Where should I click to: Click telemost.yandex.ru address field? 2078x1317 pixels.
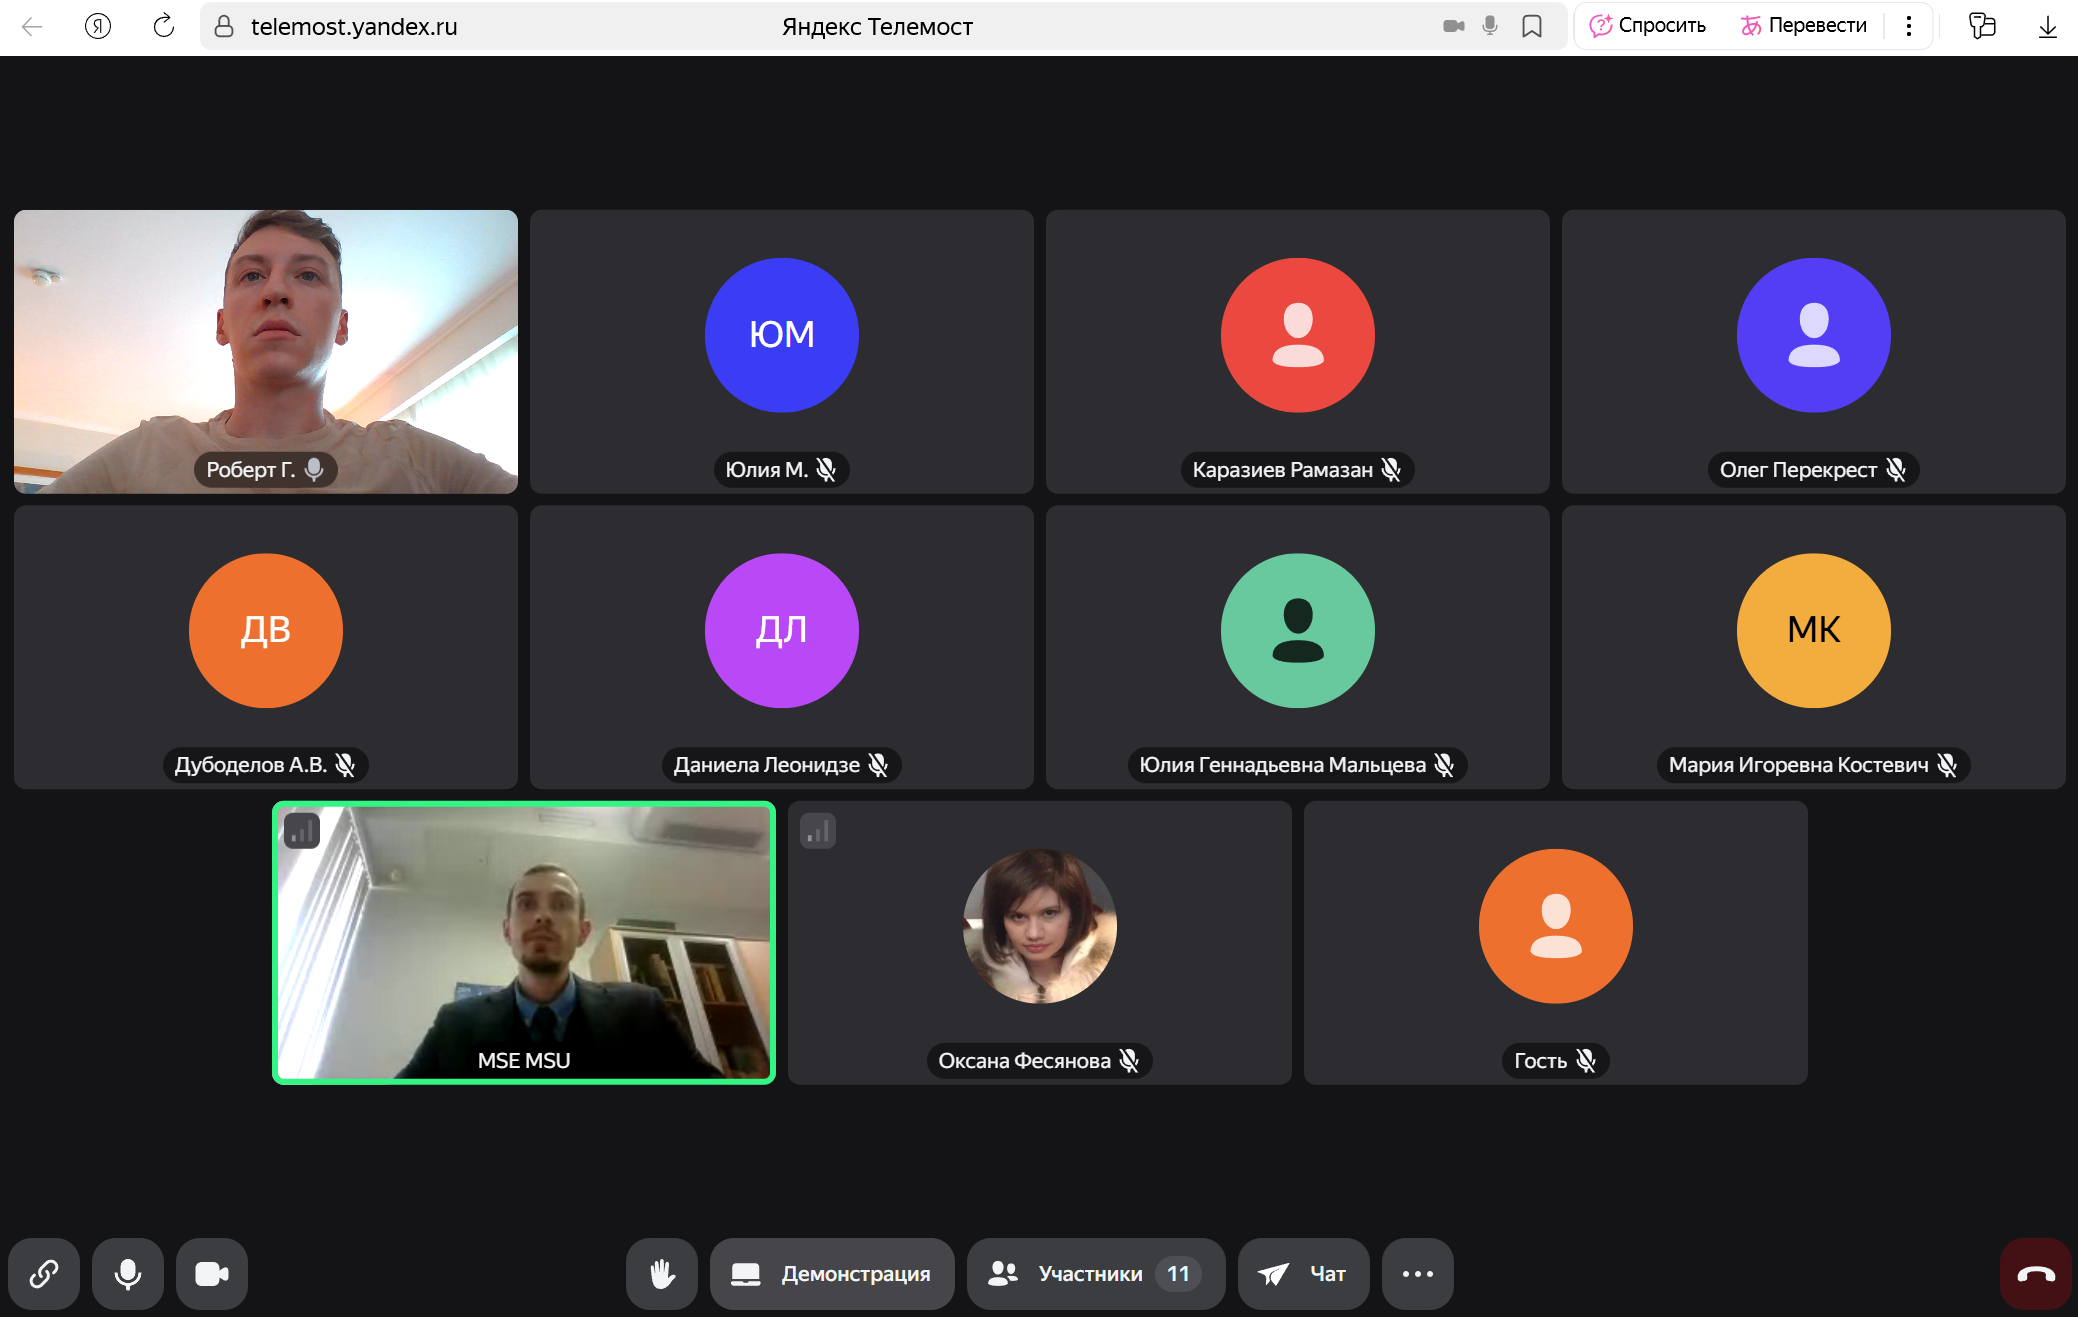(x=354, y=26)
